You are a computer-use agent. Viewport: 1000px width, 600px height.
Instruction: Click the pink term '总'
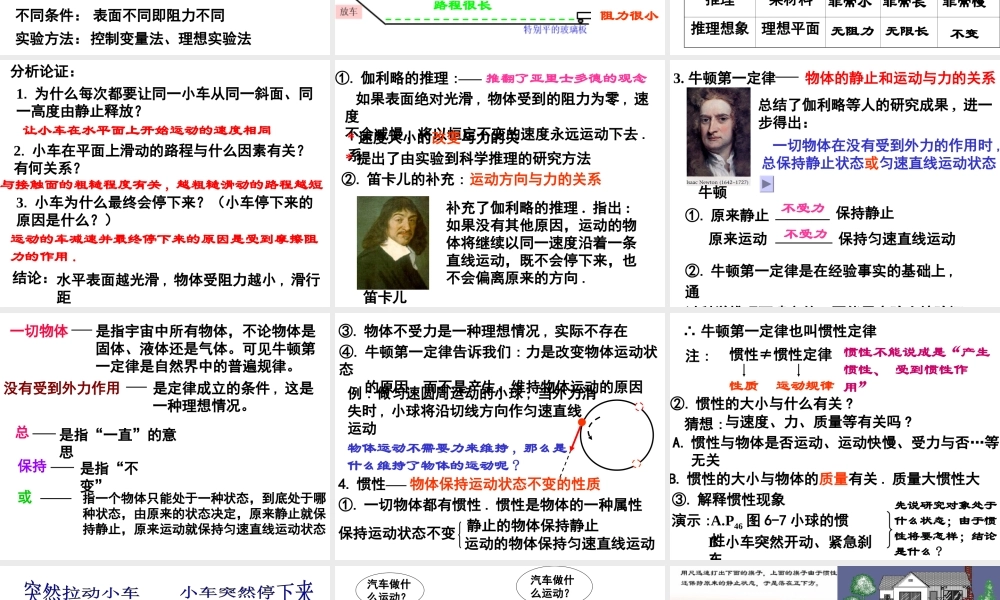[x=22, y=432]
